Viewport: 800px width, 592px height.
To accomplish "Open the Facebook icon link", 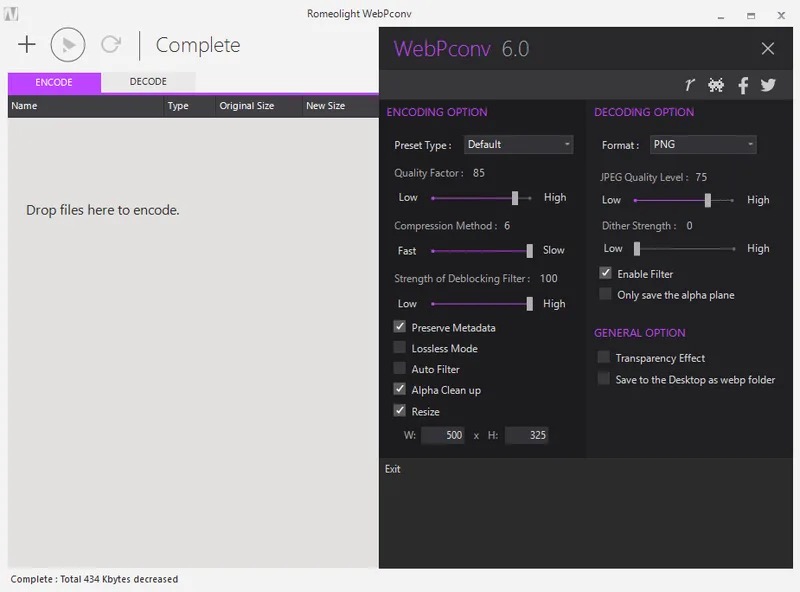I will pyautogui.click(x=743, y=85).
